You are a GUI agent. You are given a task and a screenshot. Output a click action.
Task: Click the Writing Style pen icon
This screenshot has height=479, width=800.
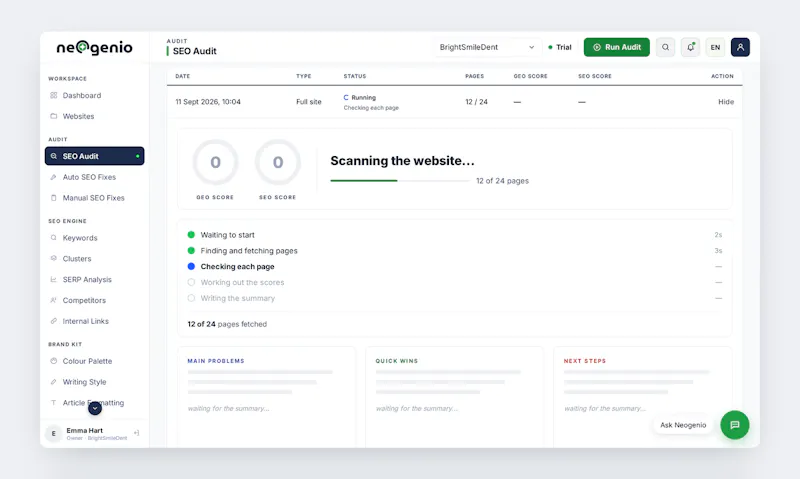(x=54, y=382)
